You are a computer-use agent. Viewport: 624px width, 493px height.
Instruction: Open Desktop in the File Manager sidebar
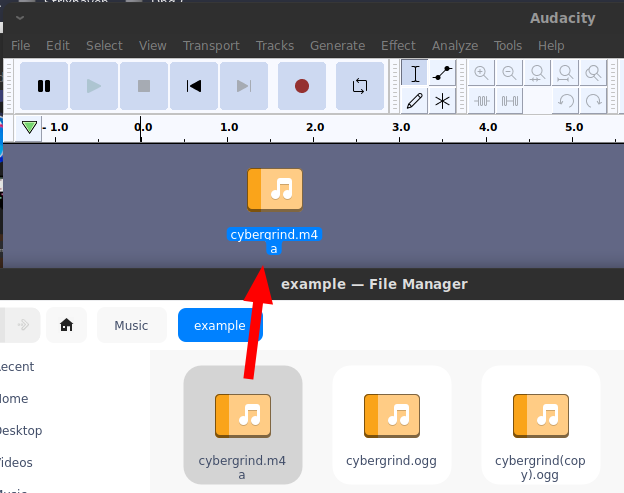click(x=21, y=431)
